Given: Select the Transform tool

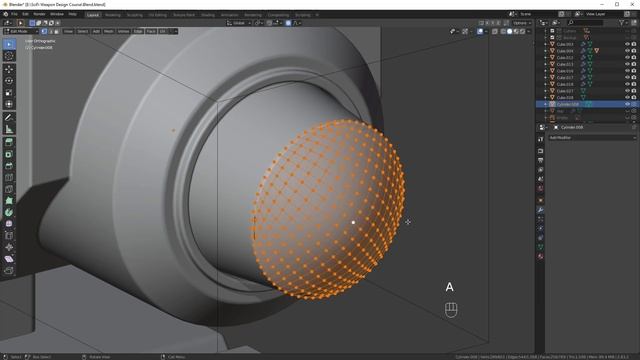Looking at the screenshot, I should click(9, 104).
